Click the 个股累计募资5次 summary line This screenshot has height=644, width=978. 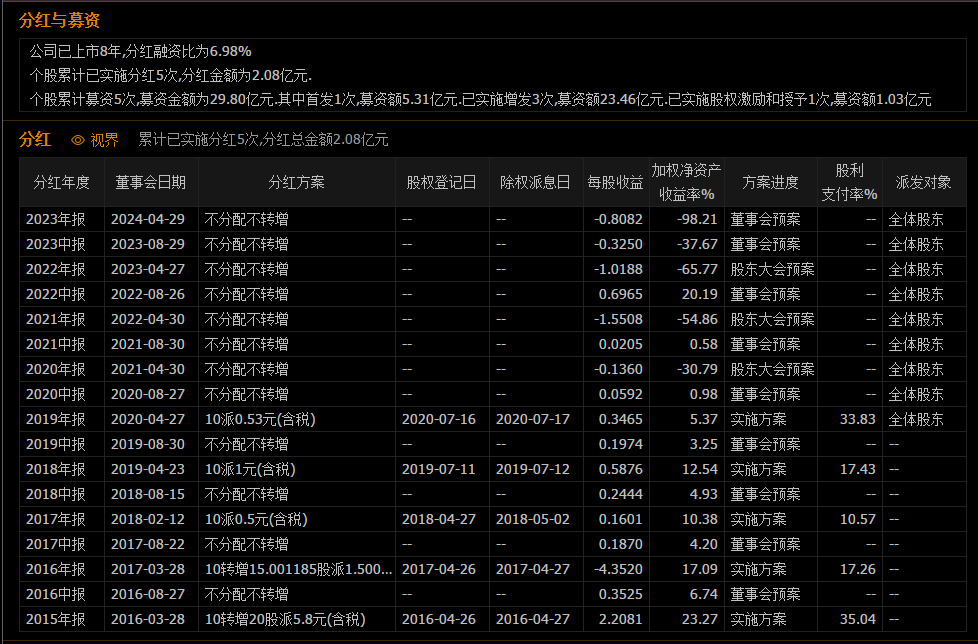[x=480, y=99]
